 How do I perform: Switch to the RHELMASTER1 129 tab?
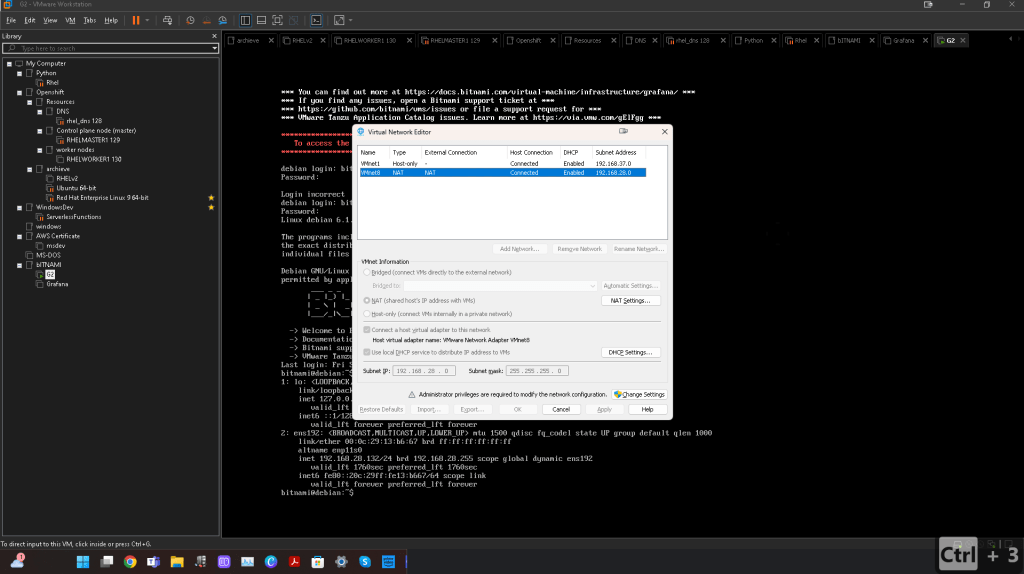pyautogui.click(x=455, y=40)
